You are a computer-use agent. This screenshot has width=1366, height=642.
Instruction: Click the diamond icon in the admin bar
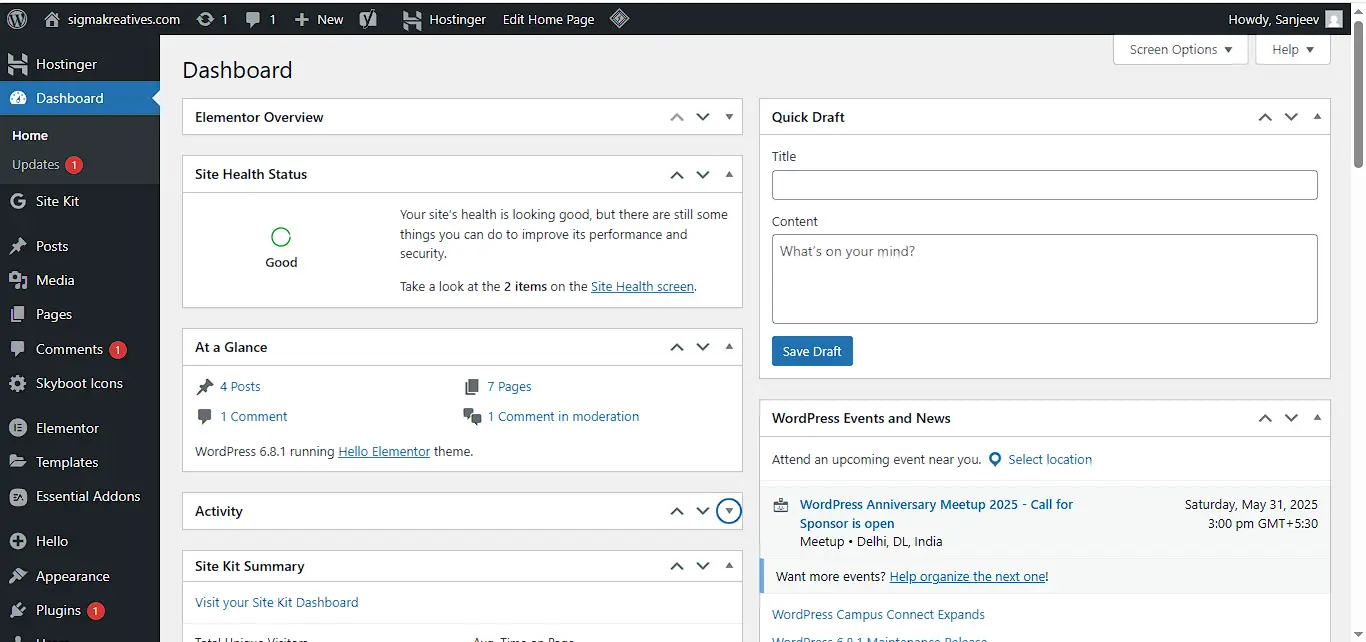pyautogui.click(x=619, y=19)
